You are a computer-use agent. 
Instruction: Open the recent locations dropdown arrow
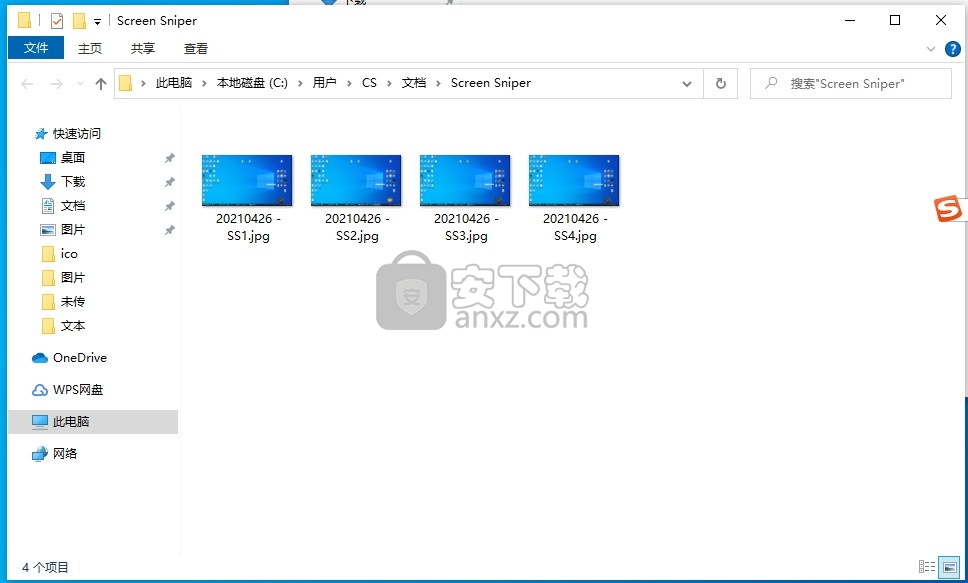[80, 83]
